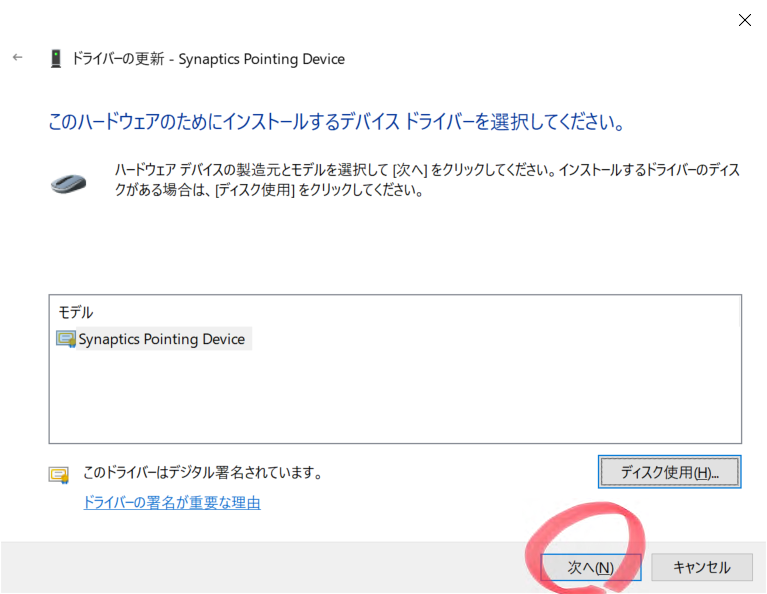Proceed with the 次へ(N) button

[590, 567]
